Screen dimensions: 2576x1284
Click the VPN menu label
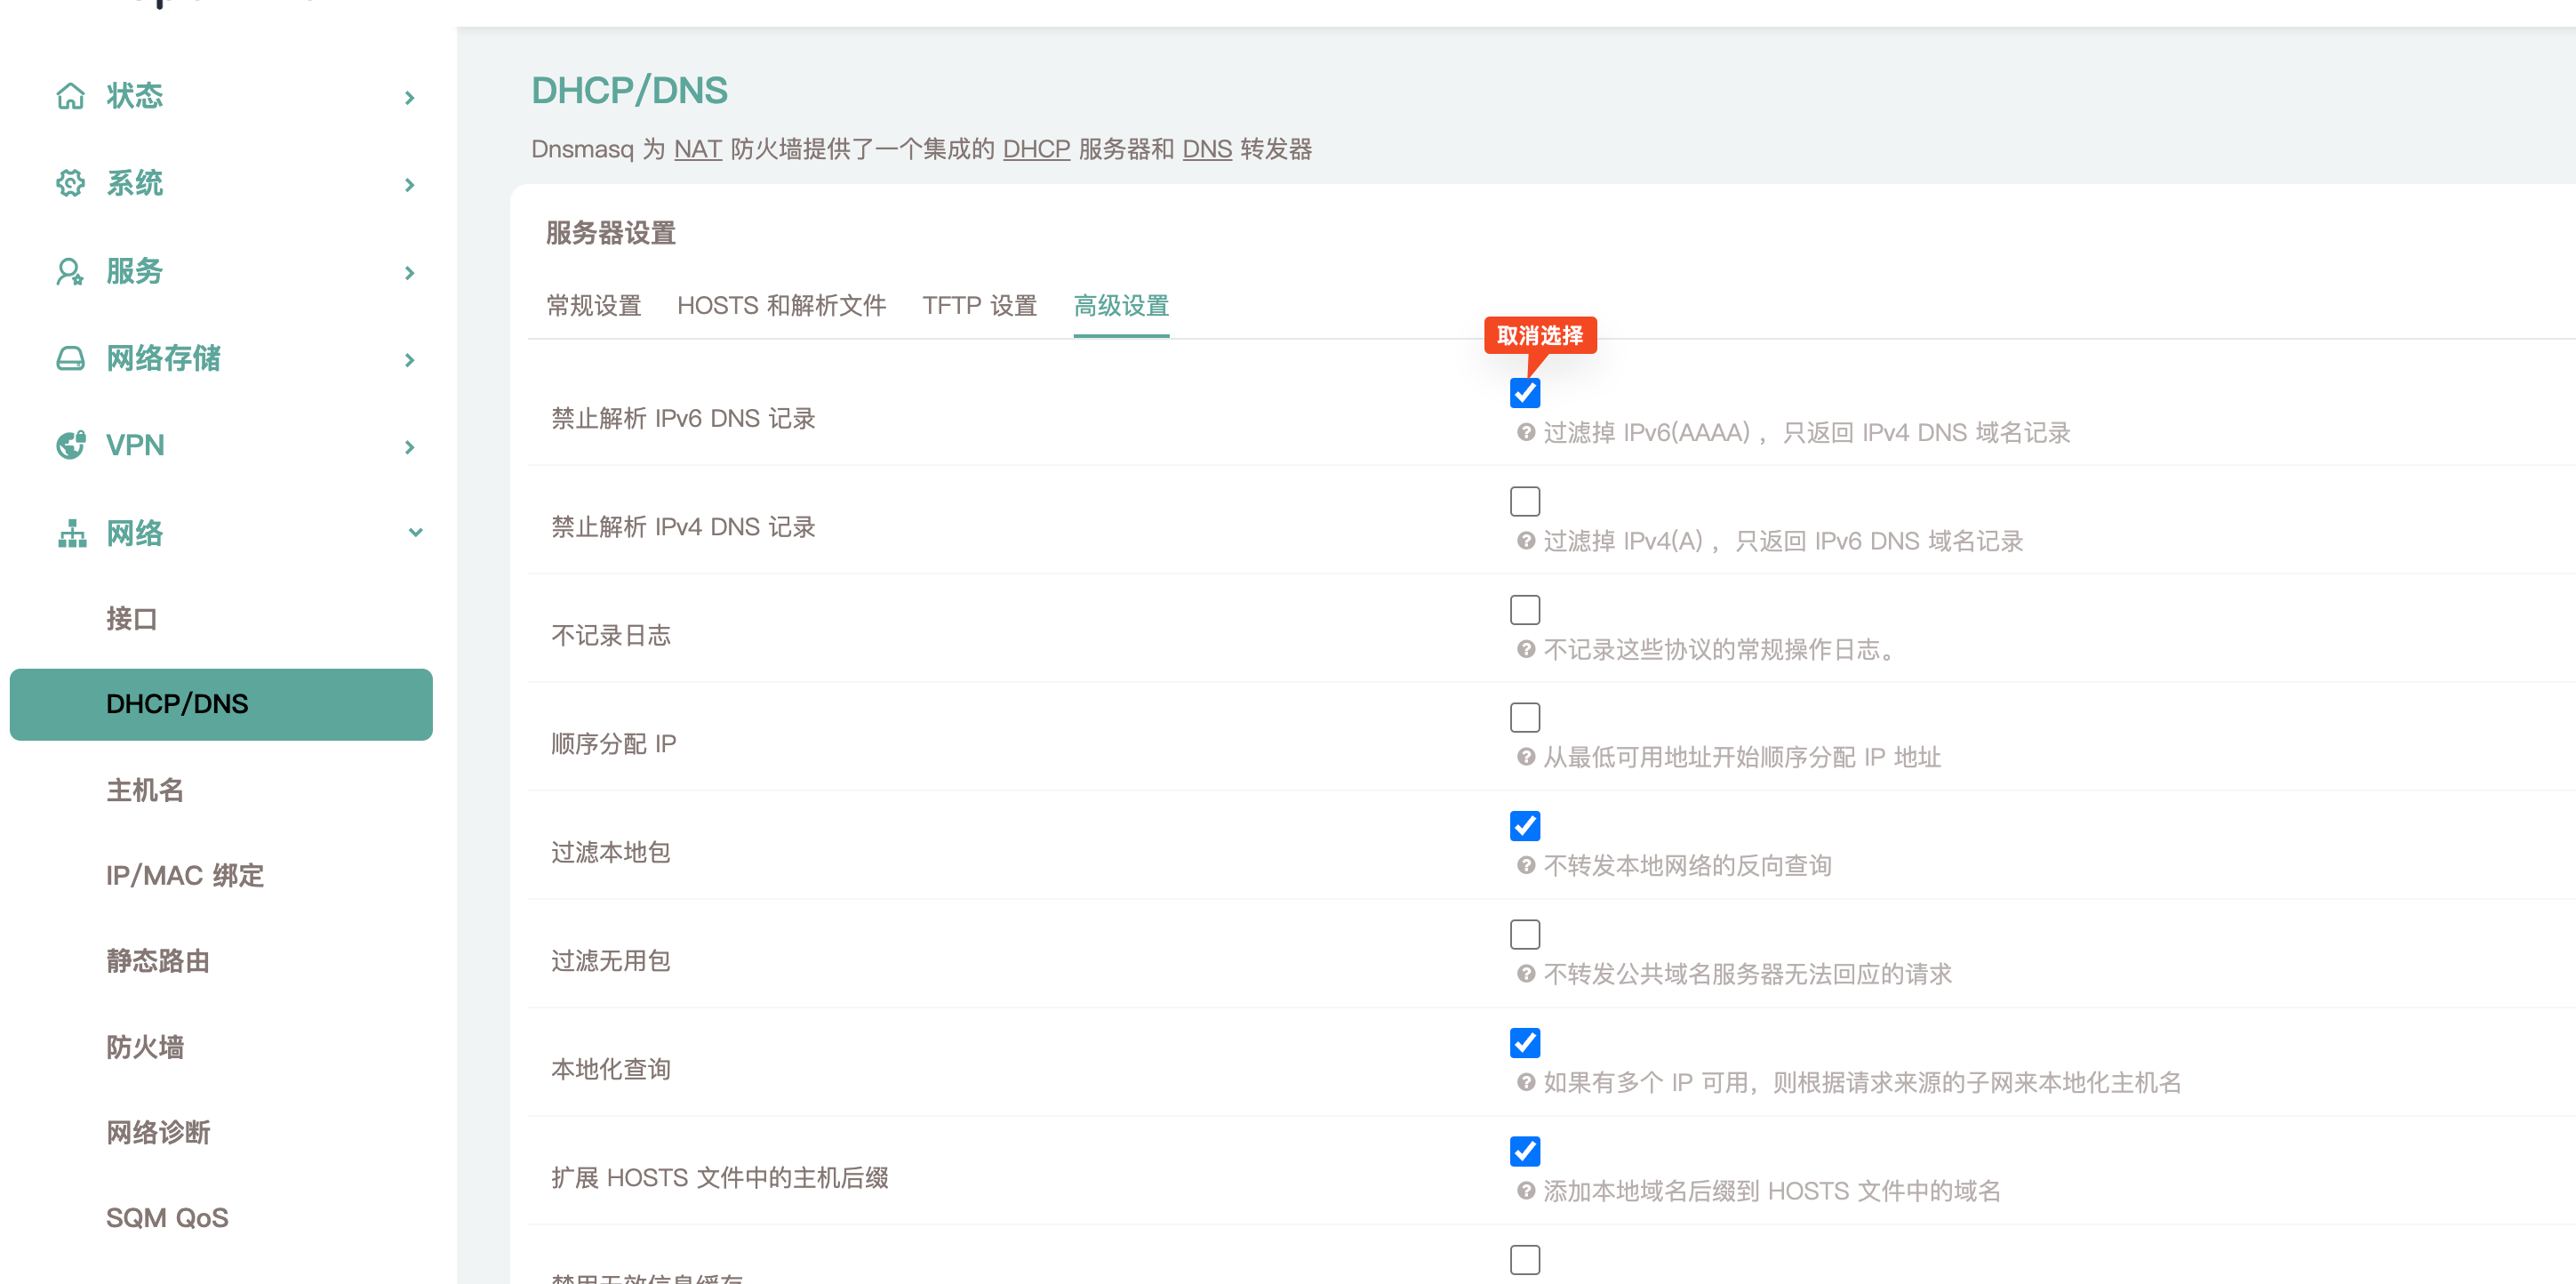135,445
